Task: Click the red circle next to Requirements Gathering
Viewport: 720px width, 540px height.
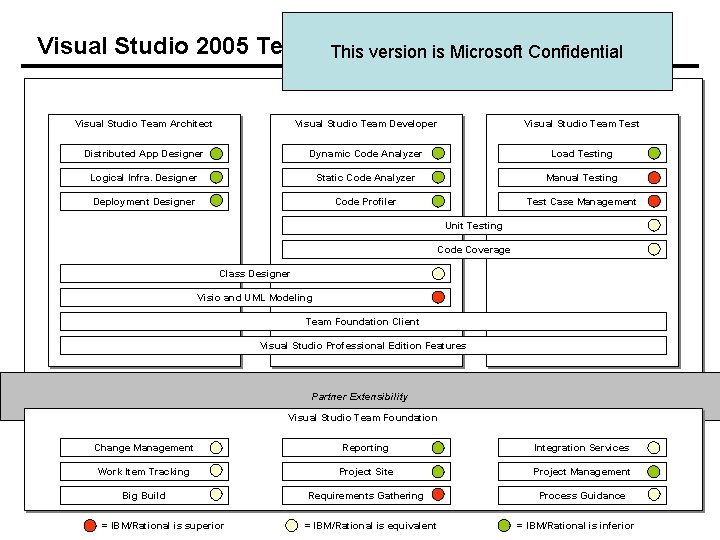Action: click(439, 495)
